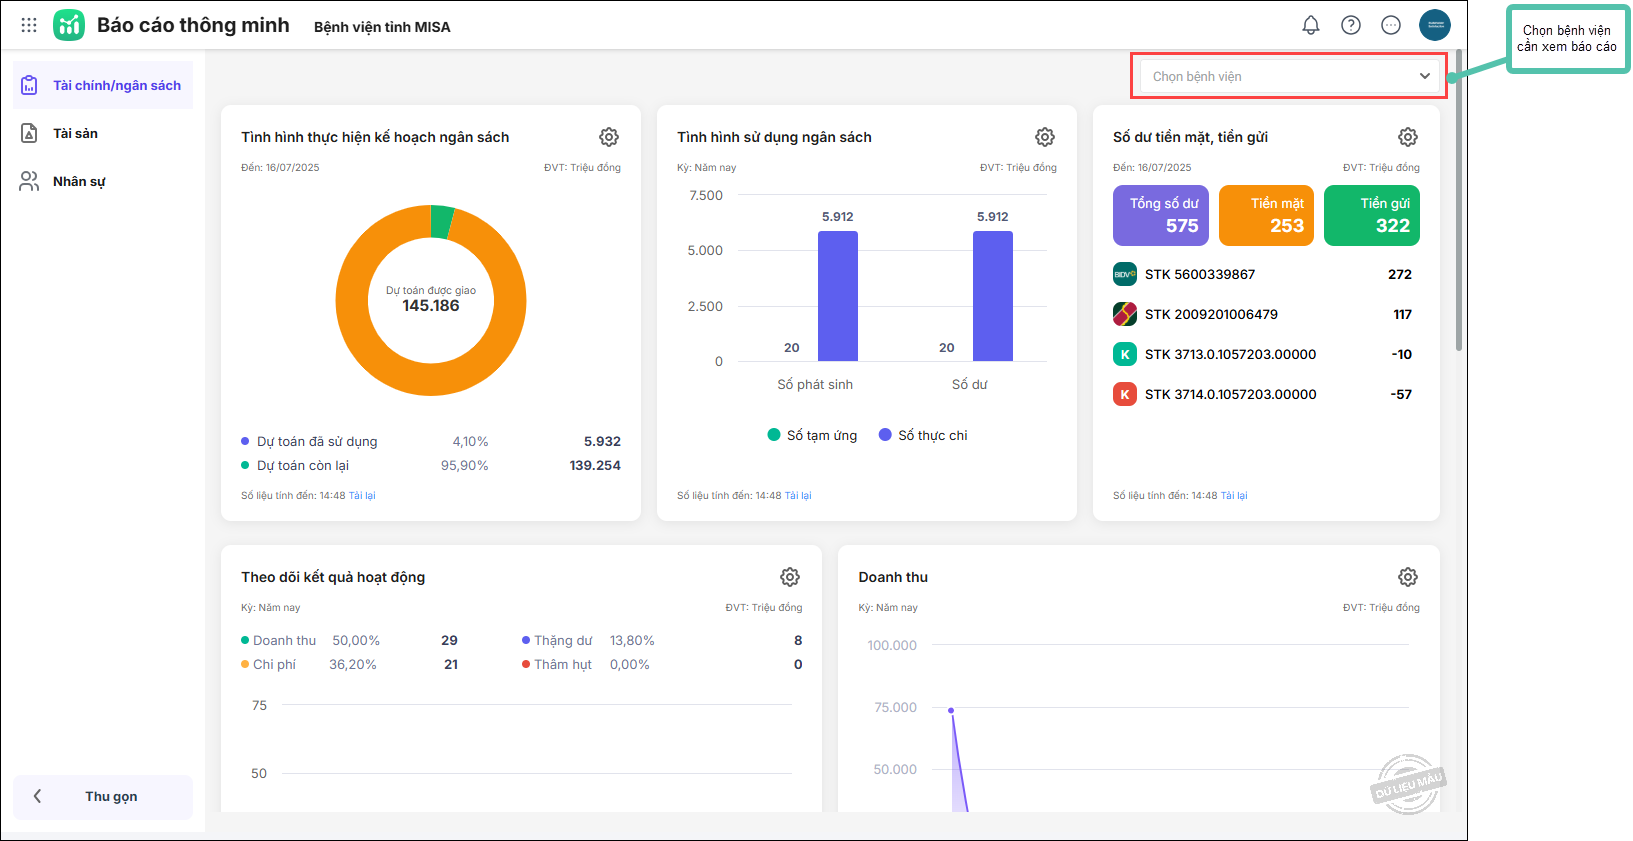Click the notification bell icon

(x=1310, y=25)
